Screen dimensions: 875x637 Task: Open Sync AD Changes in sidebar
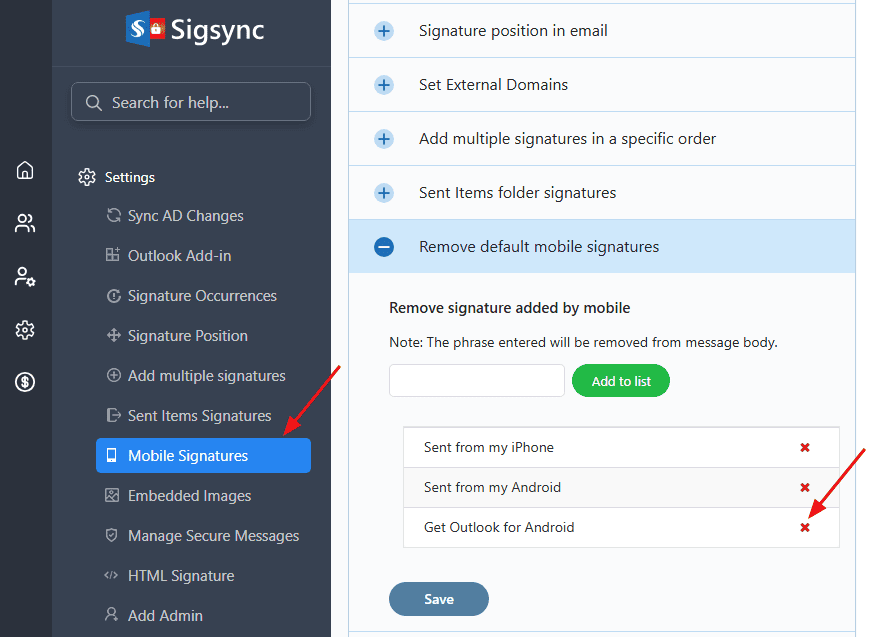185,216
